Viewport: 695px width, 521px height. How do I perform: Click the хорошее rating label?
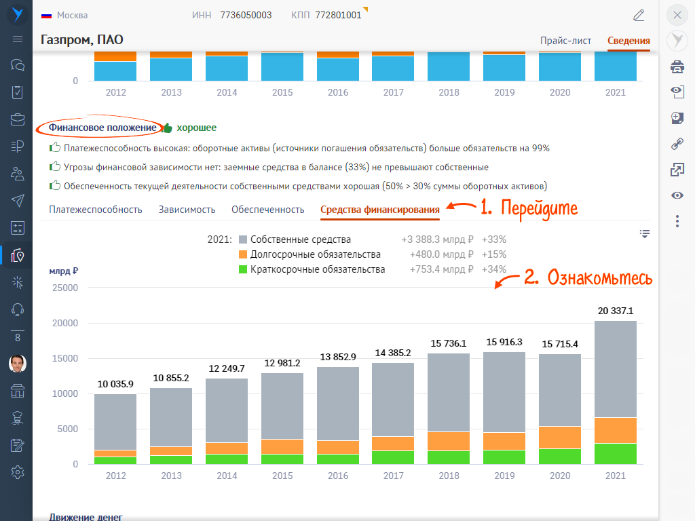(196, 128)
